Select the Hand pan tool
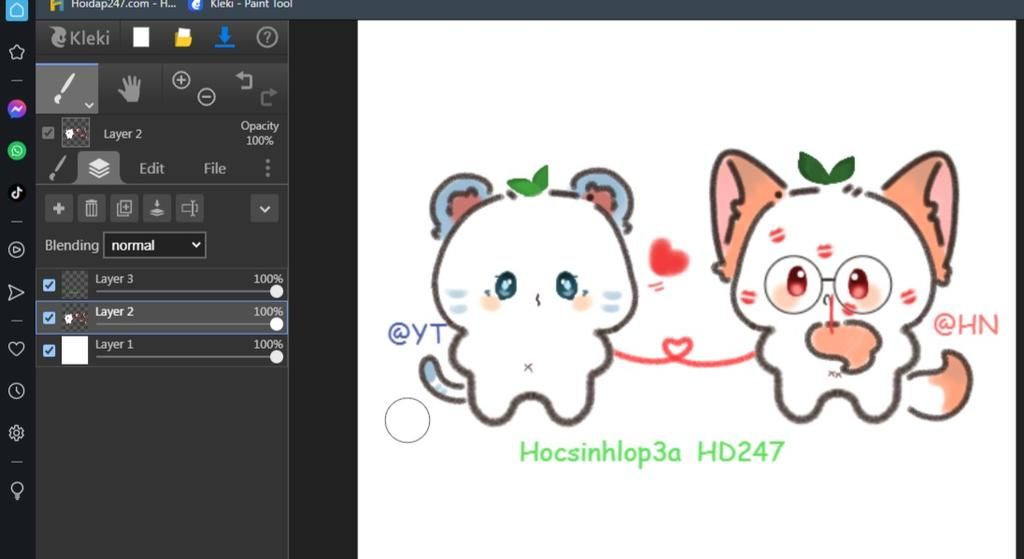This screenshot has width=1024, height=559. pos(129,88)
